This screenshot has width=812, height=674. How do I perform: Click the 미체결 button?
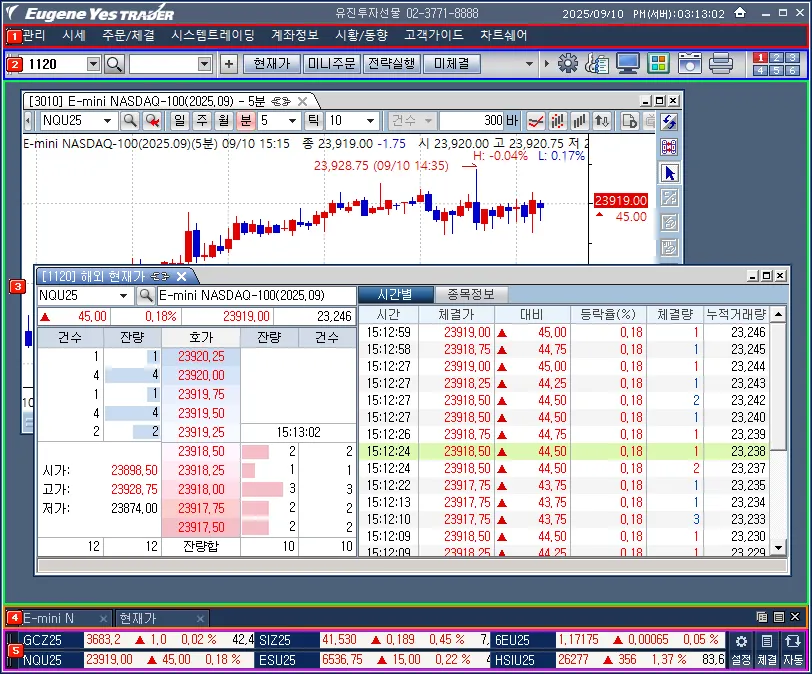click(x=452, y=64)
